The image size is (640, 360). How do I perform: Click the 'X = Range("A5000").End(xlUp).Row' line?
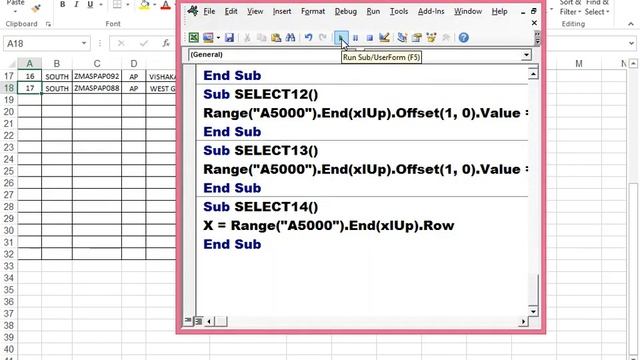click(x=329, y=226)
